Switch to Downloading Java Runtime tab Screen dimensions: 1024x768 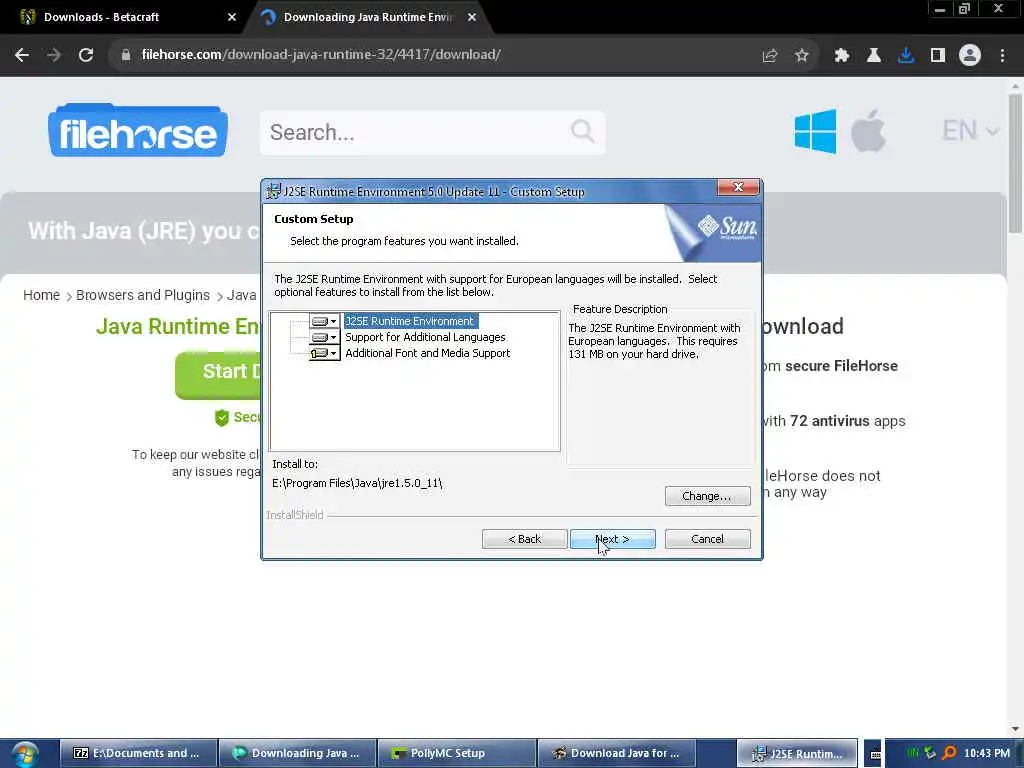(x=367, y=17)
